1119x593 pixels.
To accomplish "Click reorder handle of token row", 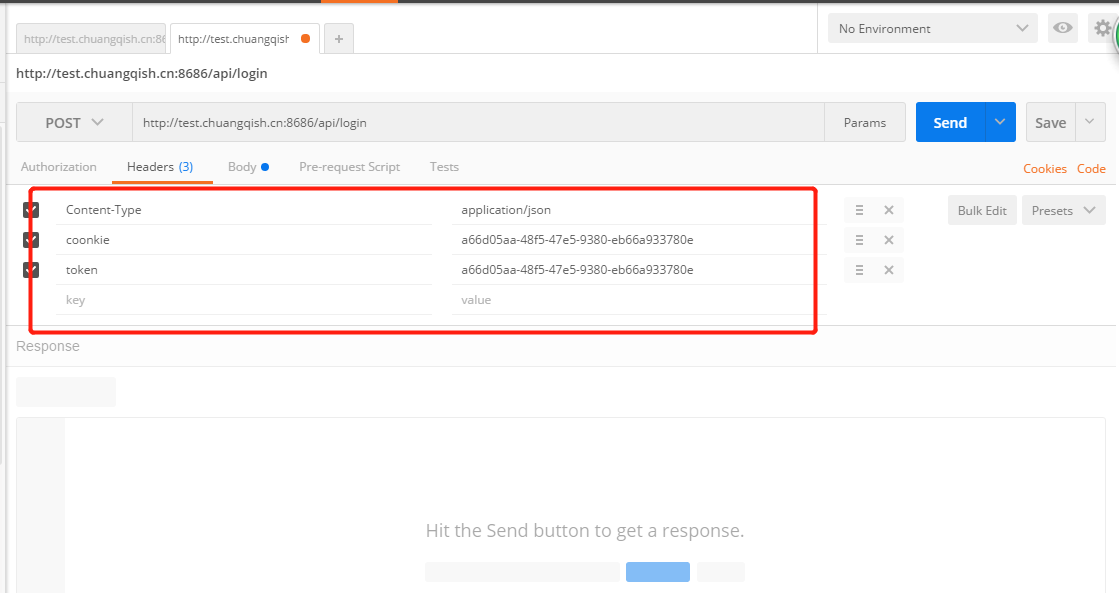I will tap(859, 270).
